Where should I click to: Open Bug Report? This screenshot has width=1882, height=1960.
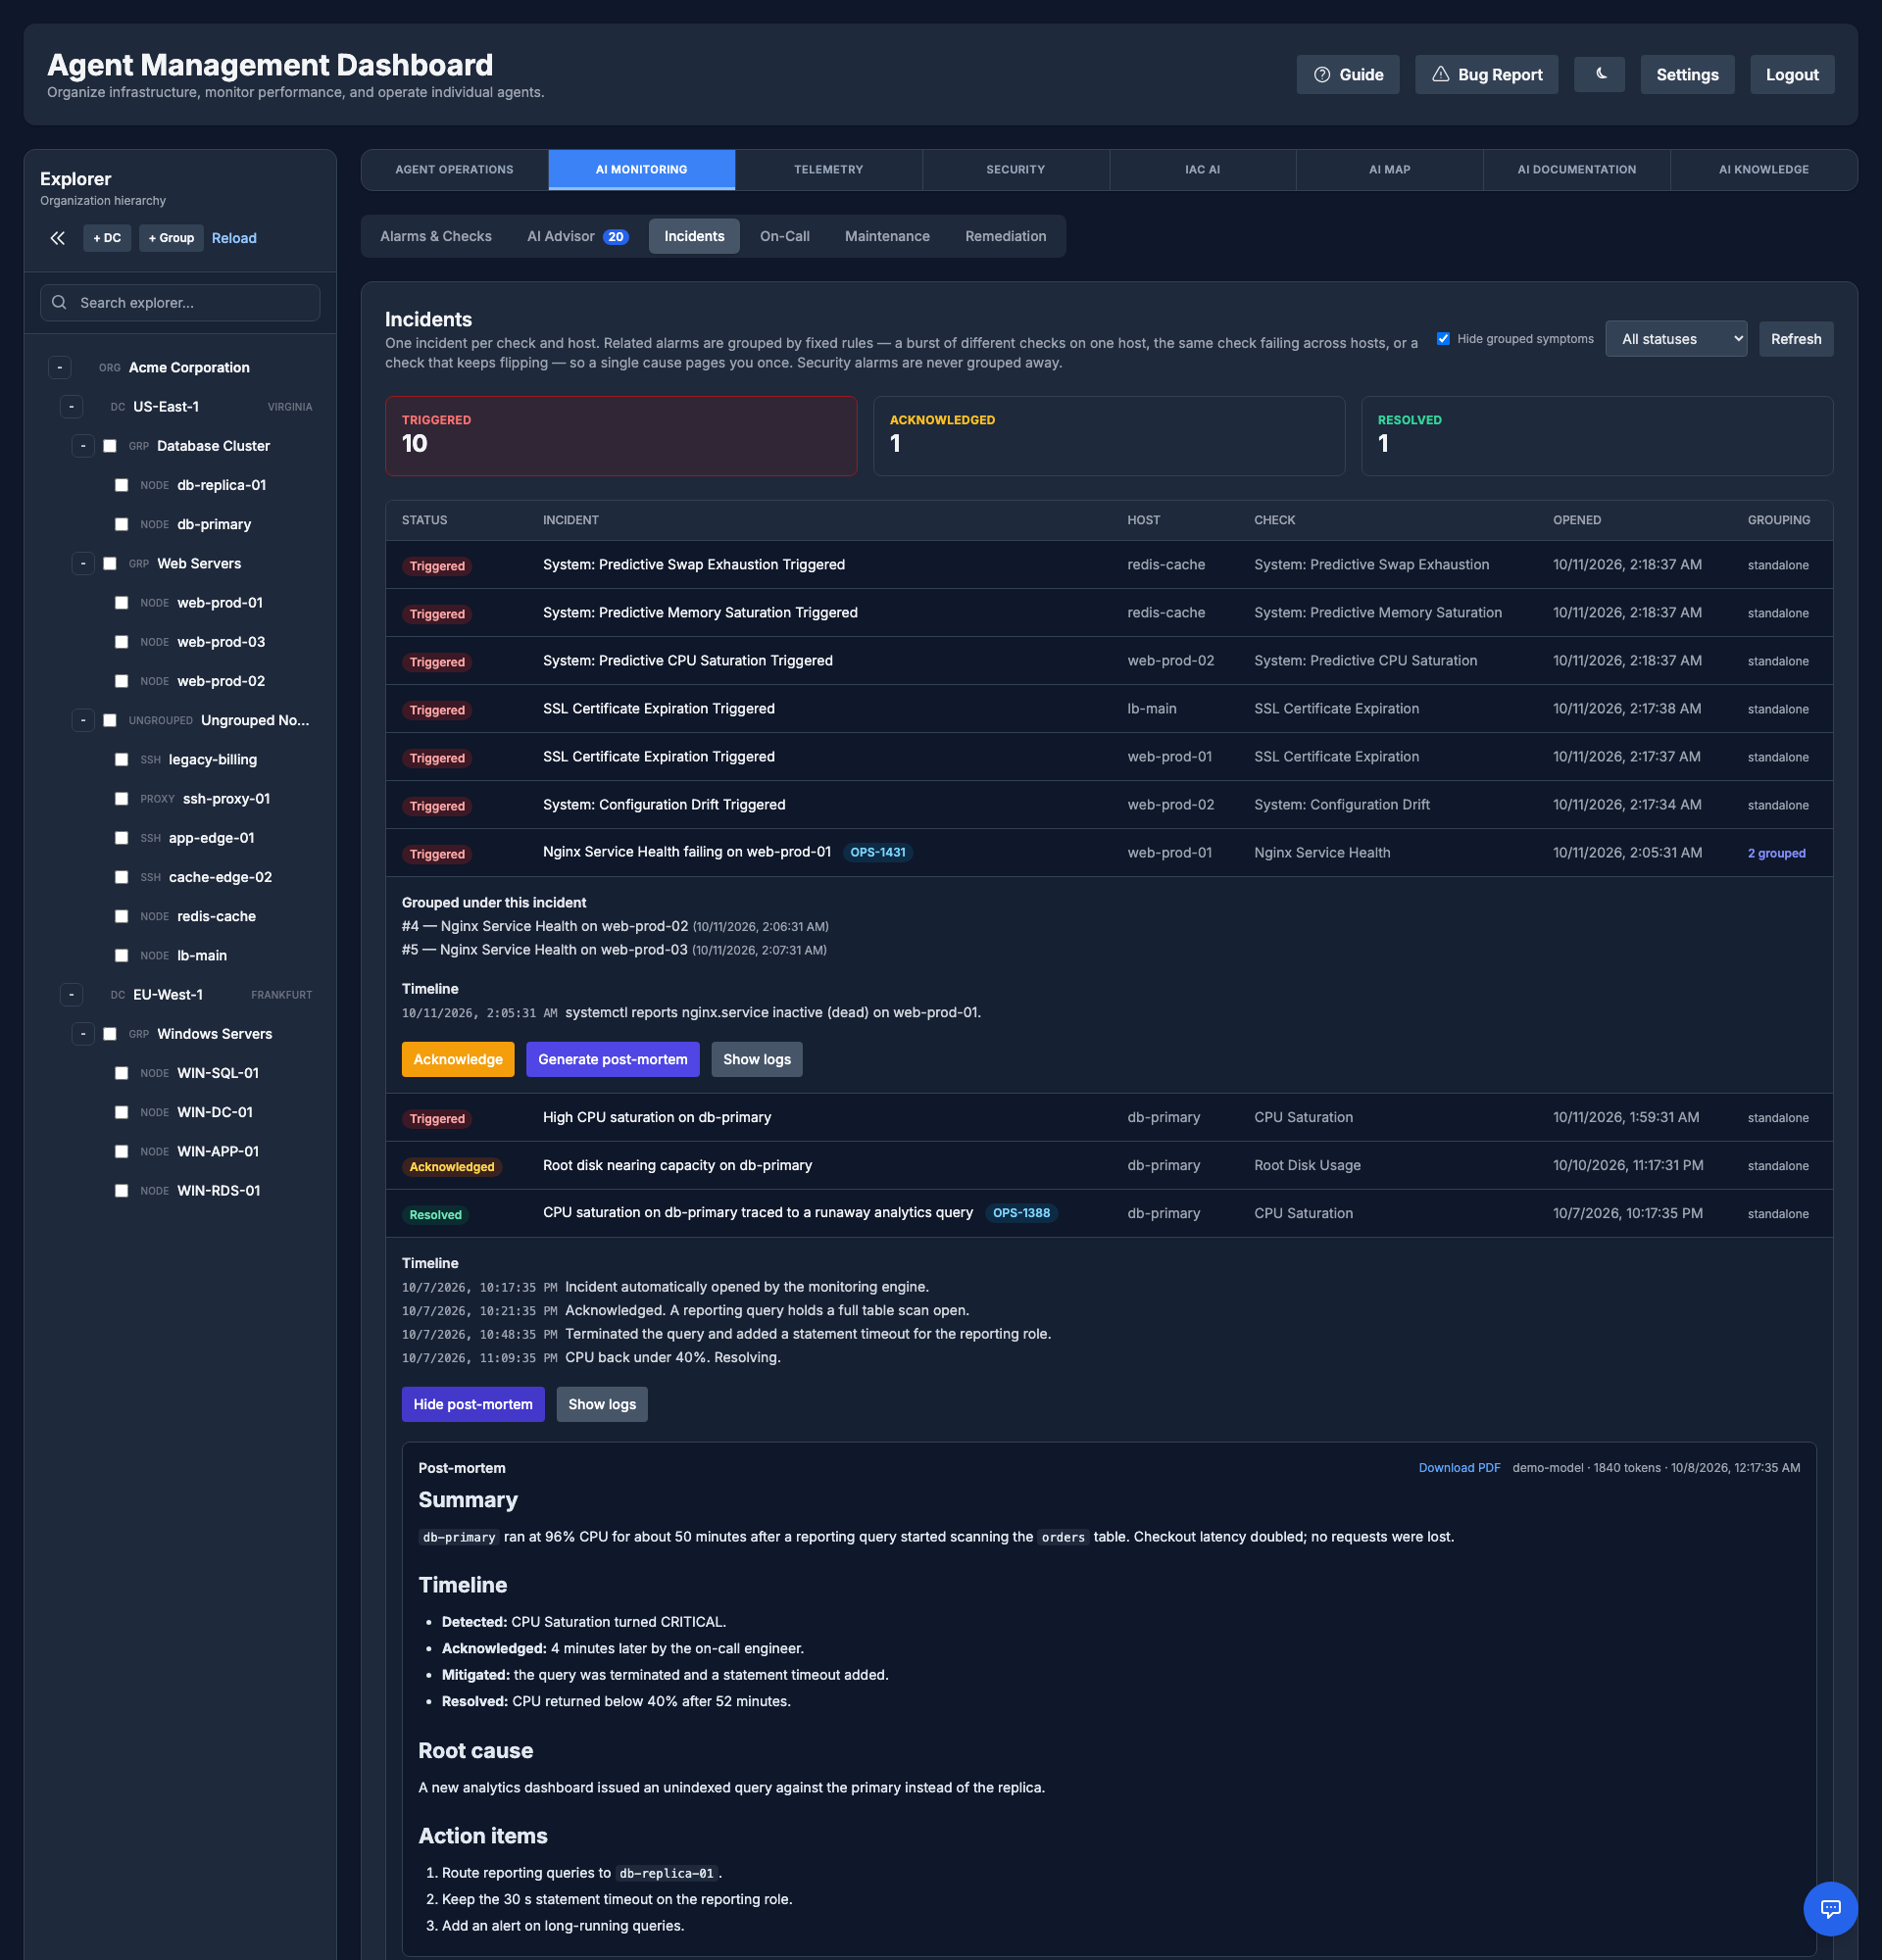coord(1486,74)
